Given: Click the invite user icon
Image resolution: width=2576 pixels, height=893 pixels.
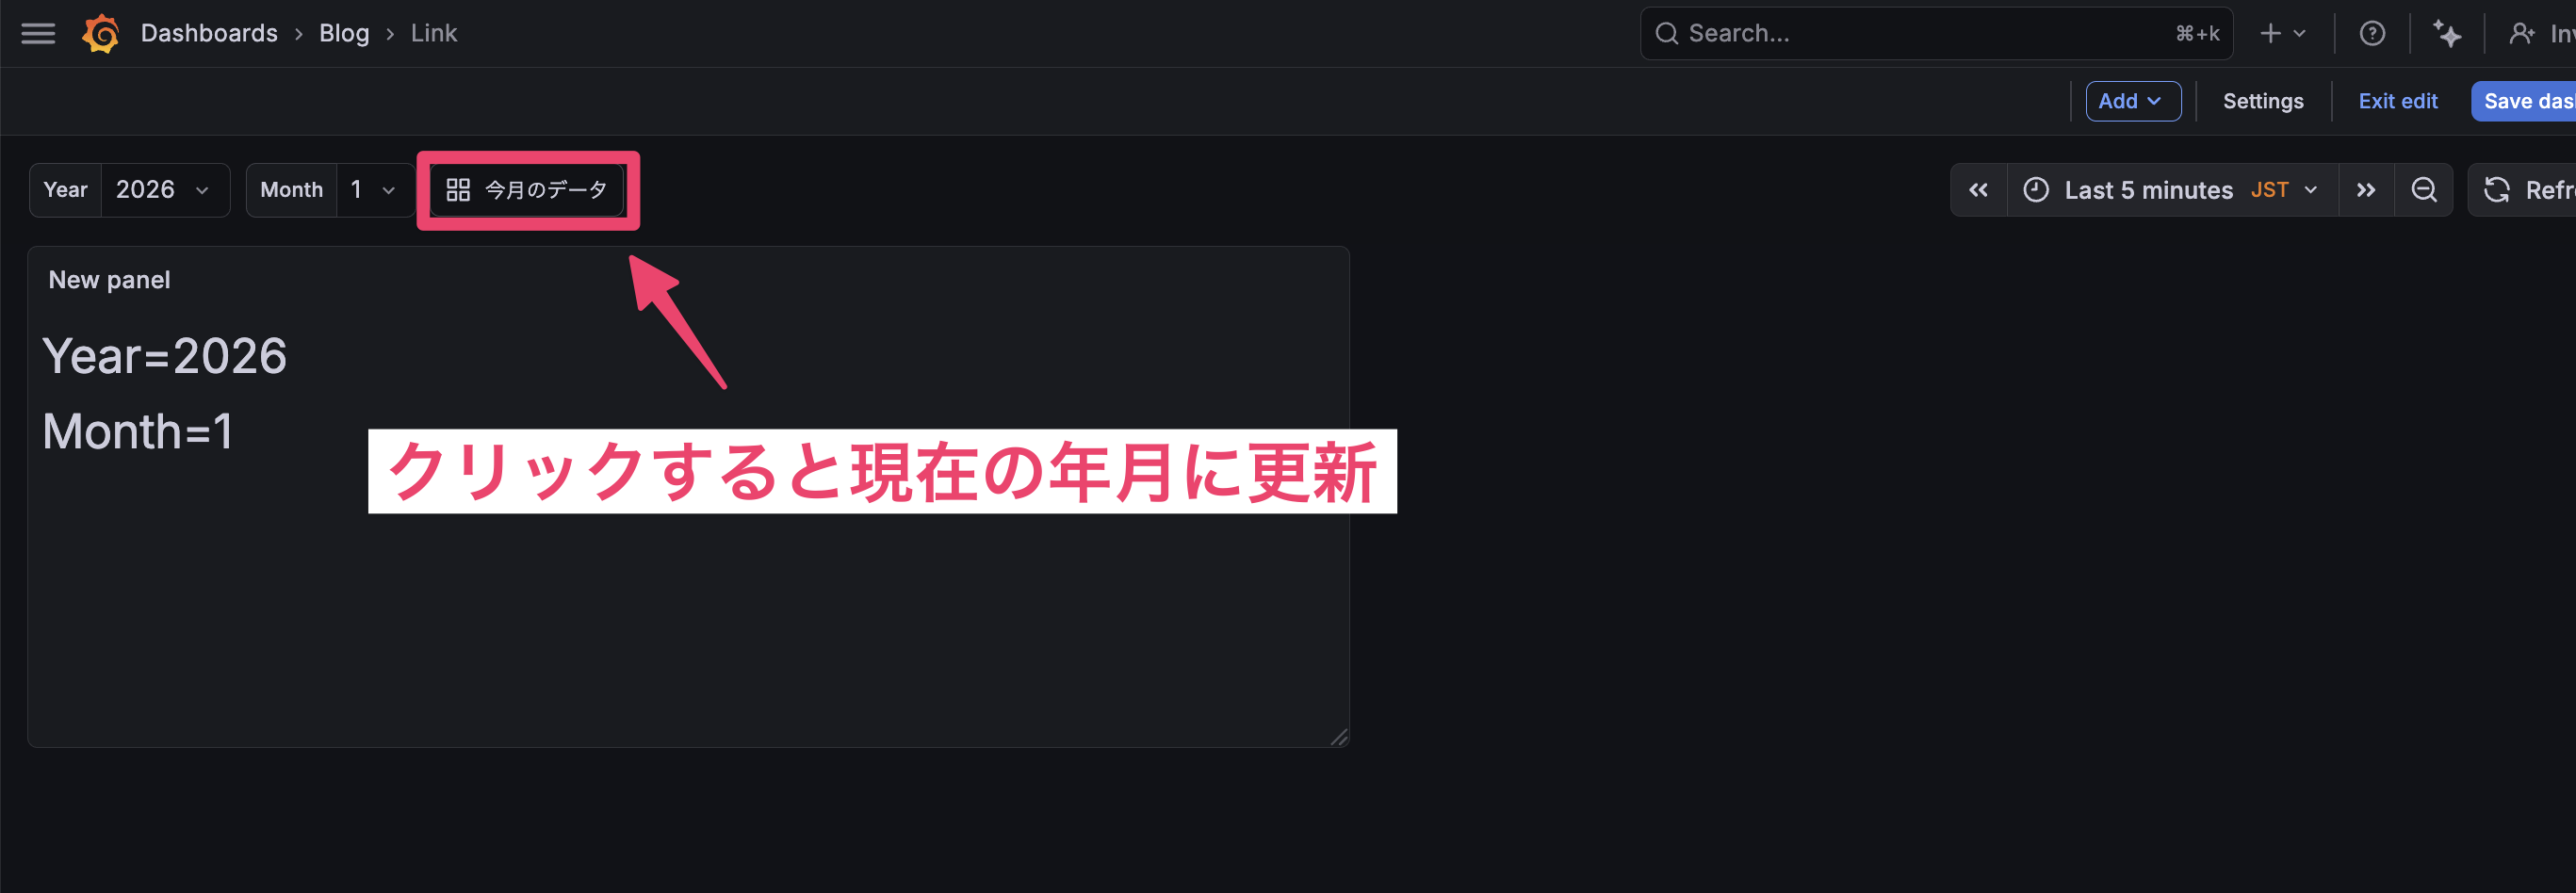Looking at the screenshot, I should tap(2521, 34).
